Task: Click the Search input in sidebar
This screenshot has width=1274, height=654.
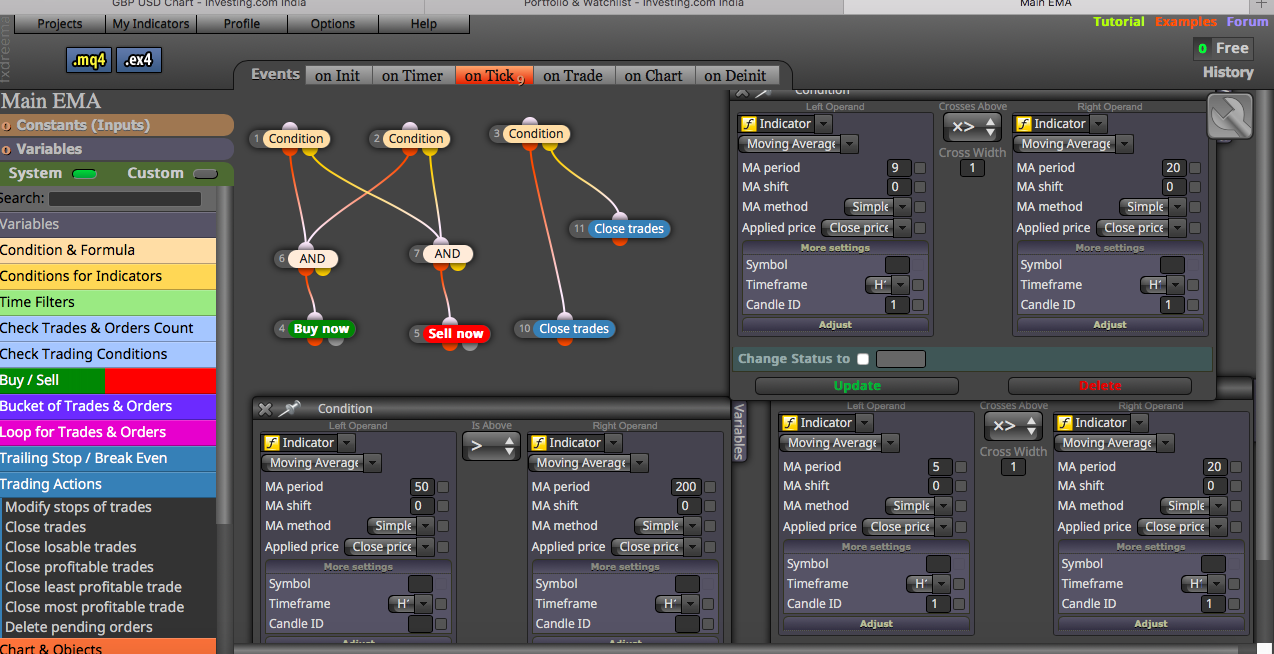Action: [x=124, y=199]
